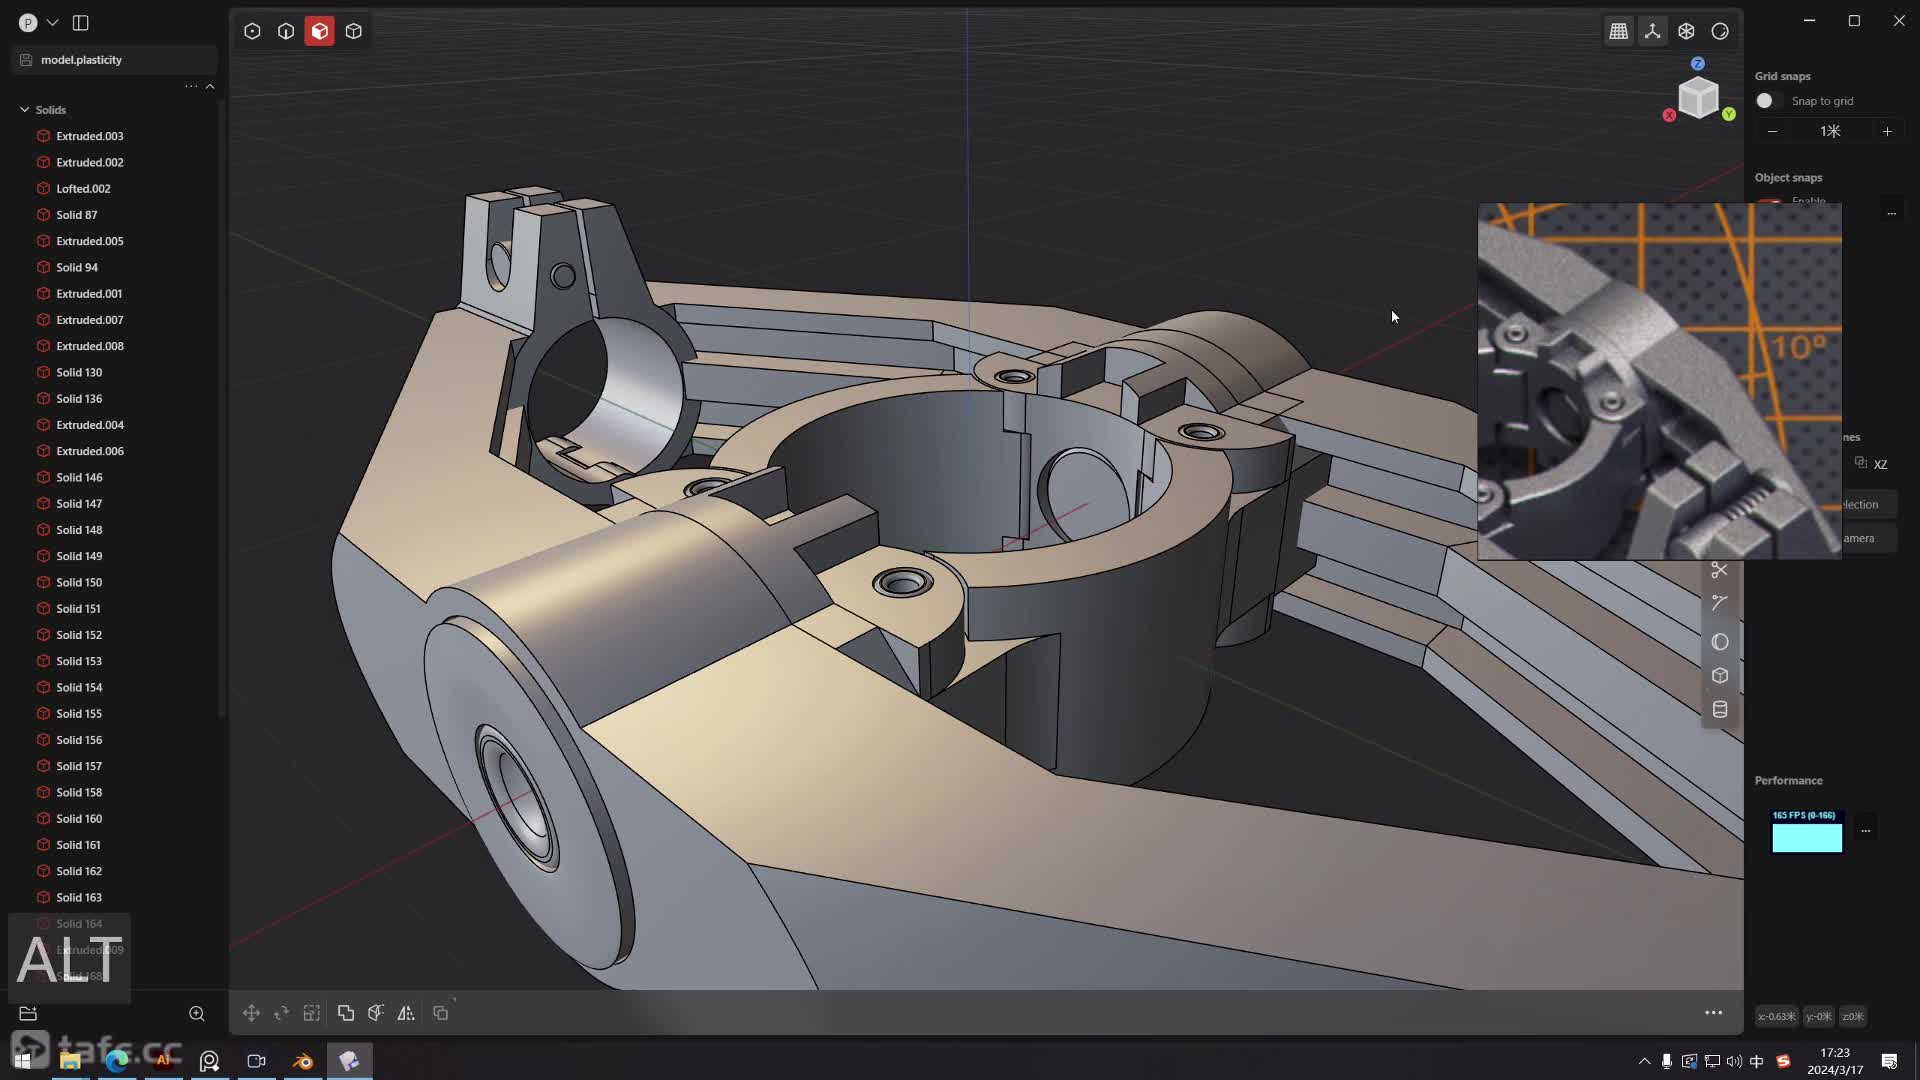Click the orientation cube in viewport

1698,97
